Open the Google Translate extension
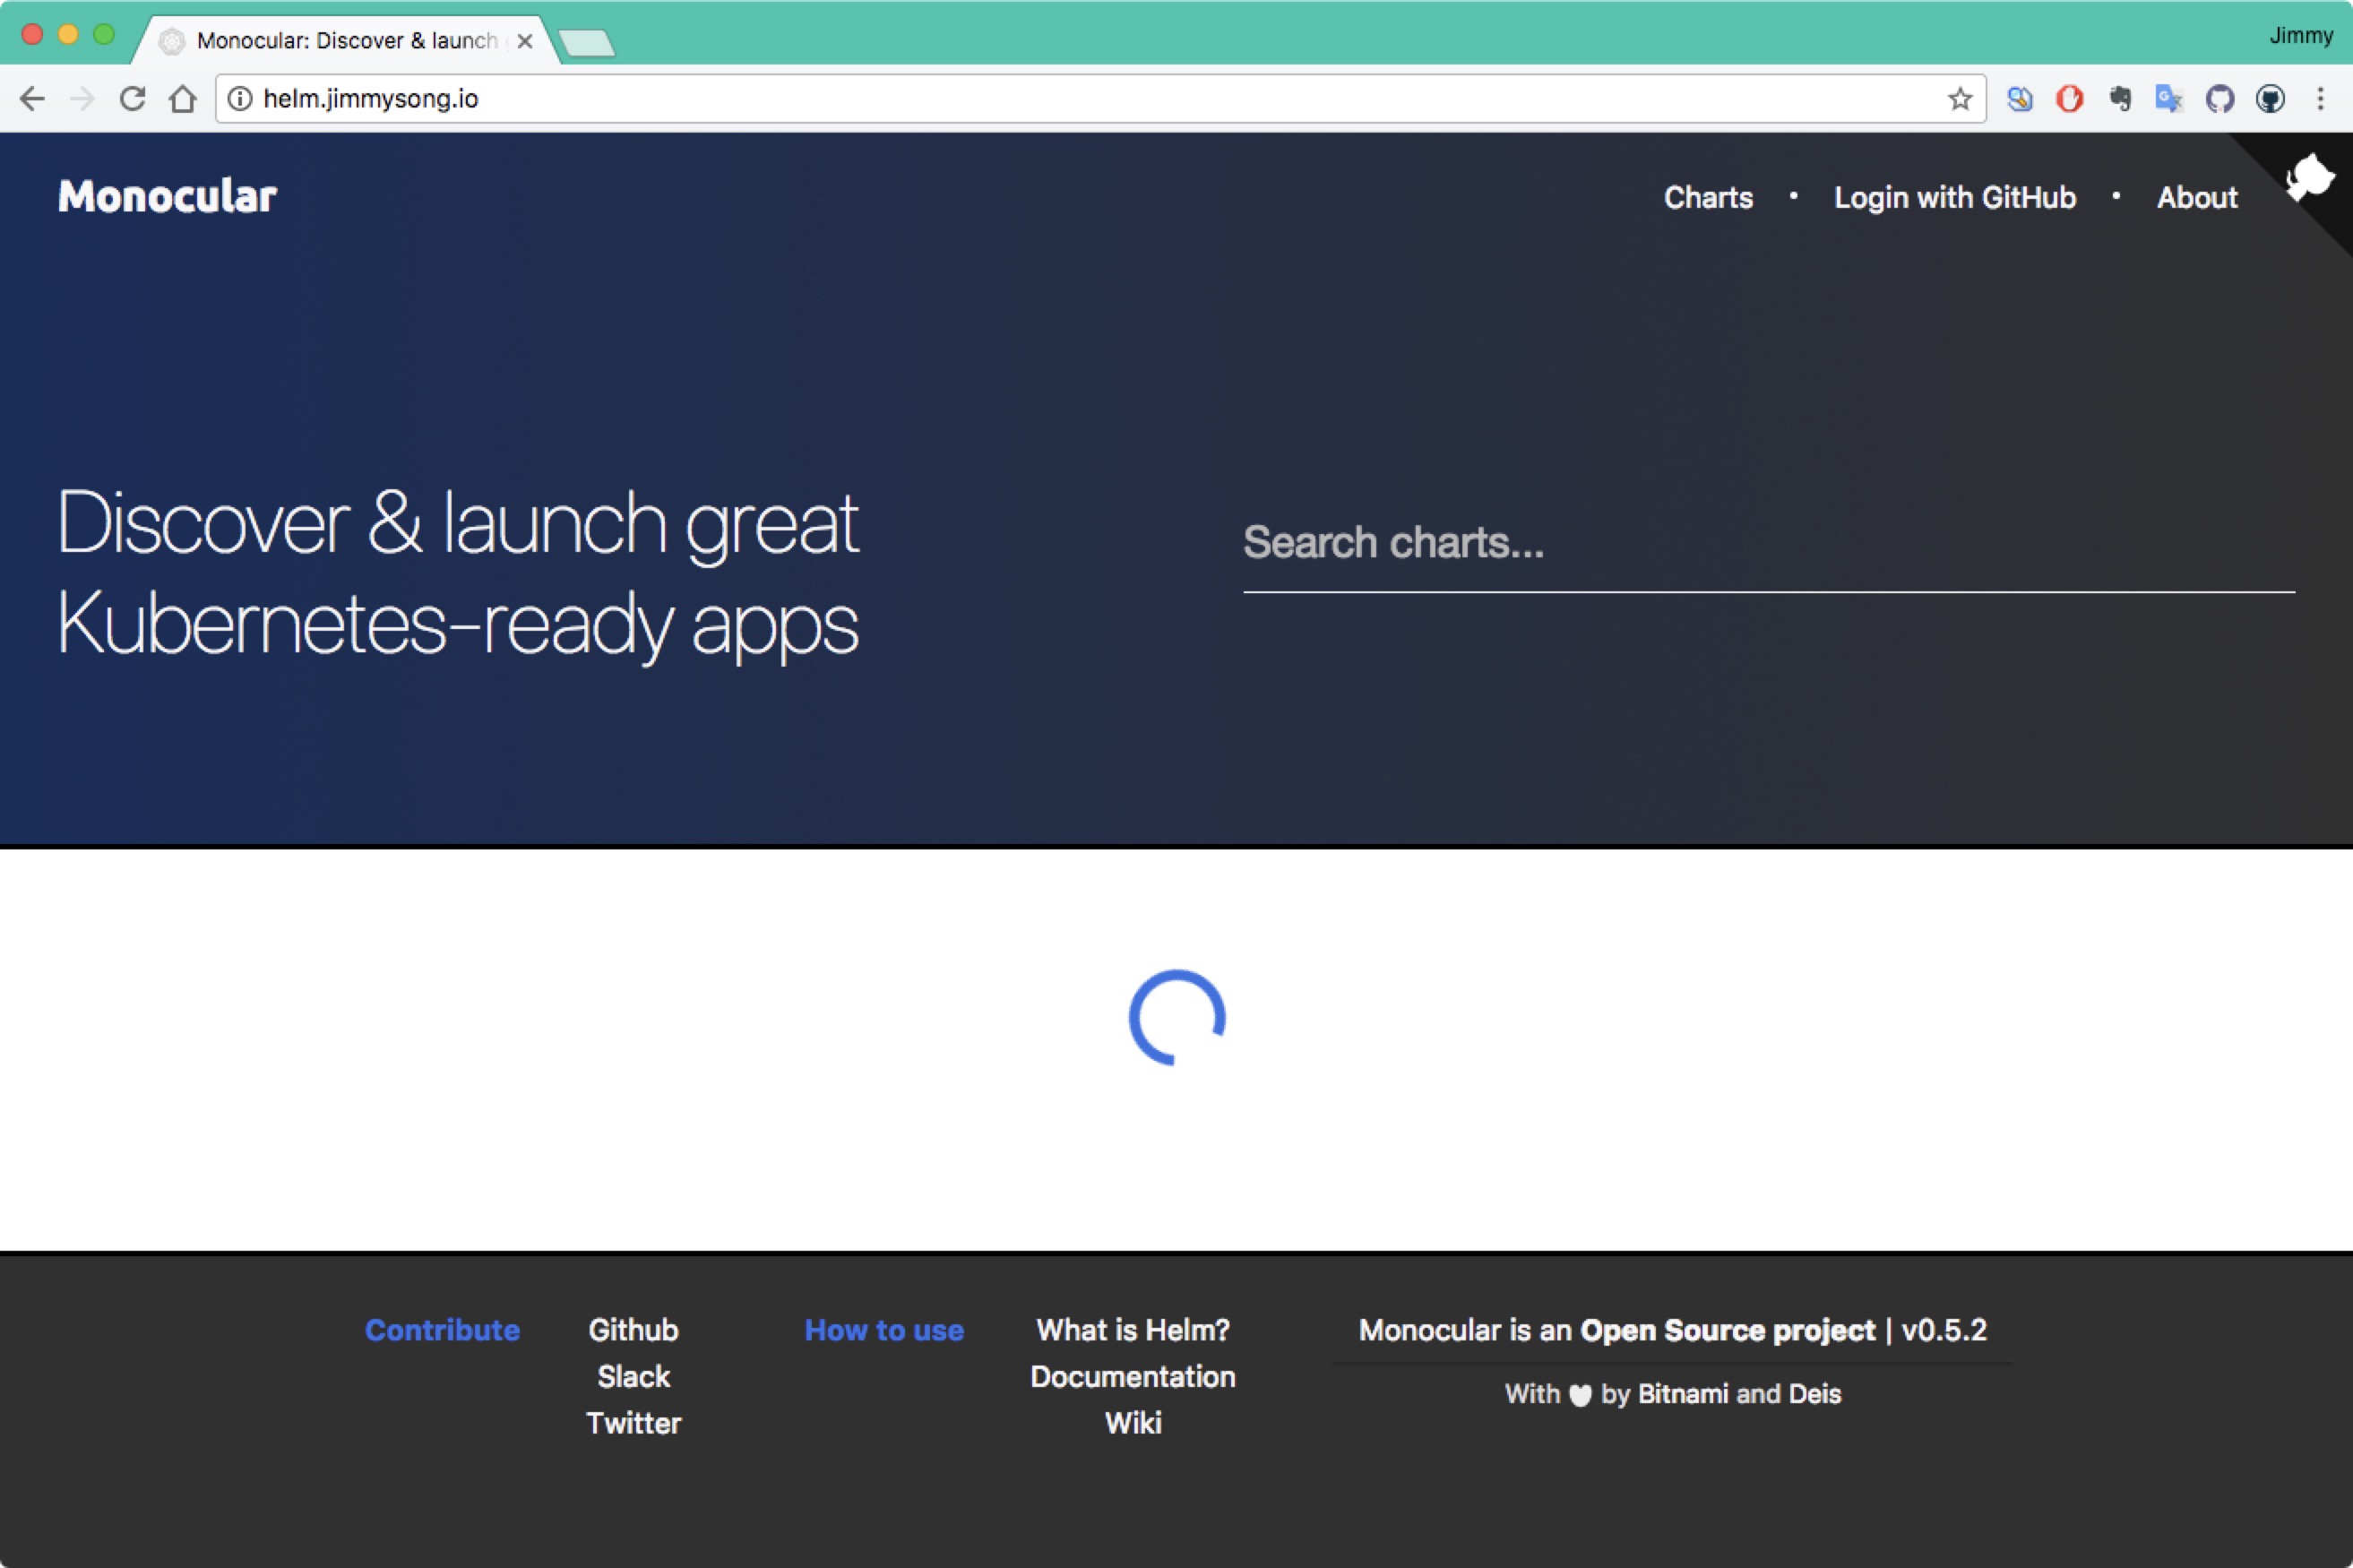 pyautogui.click(x=2168, y=99)
